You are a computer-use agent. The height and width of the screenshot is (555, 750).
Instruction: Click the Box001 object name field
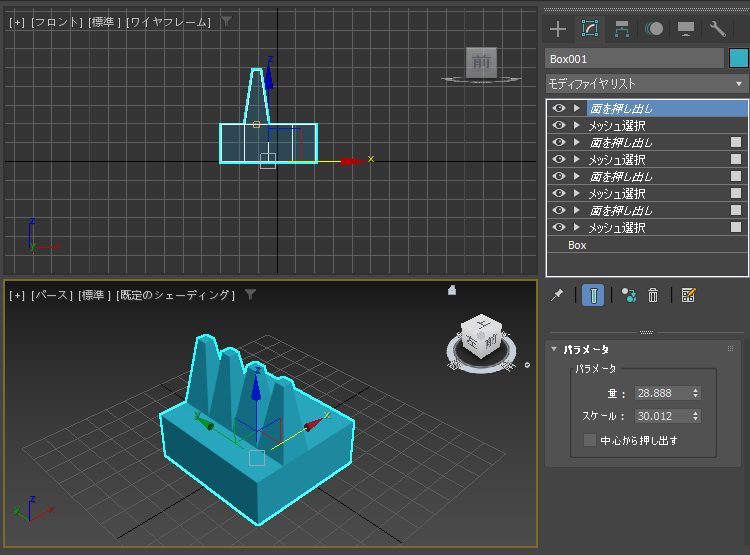634,59
